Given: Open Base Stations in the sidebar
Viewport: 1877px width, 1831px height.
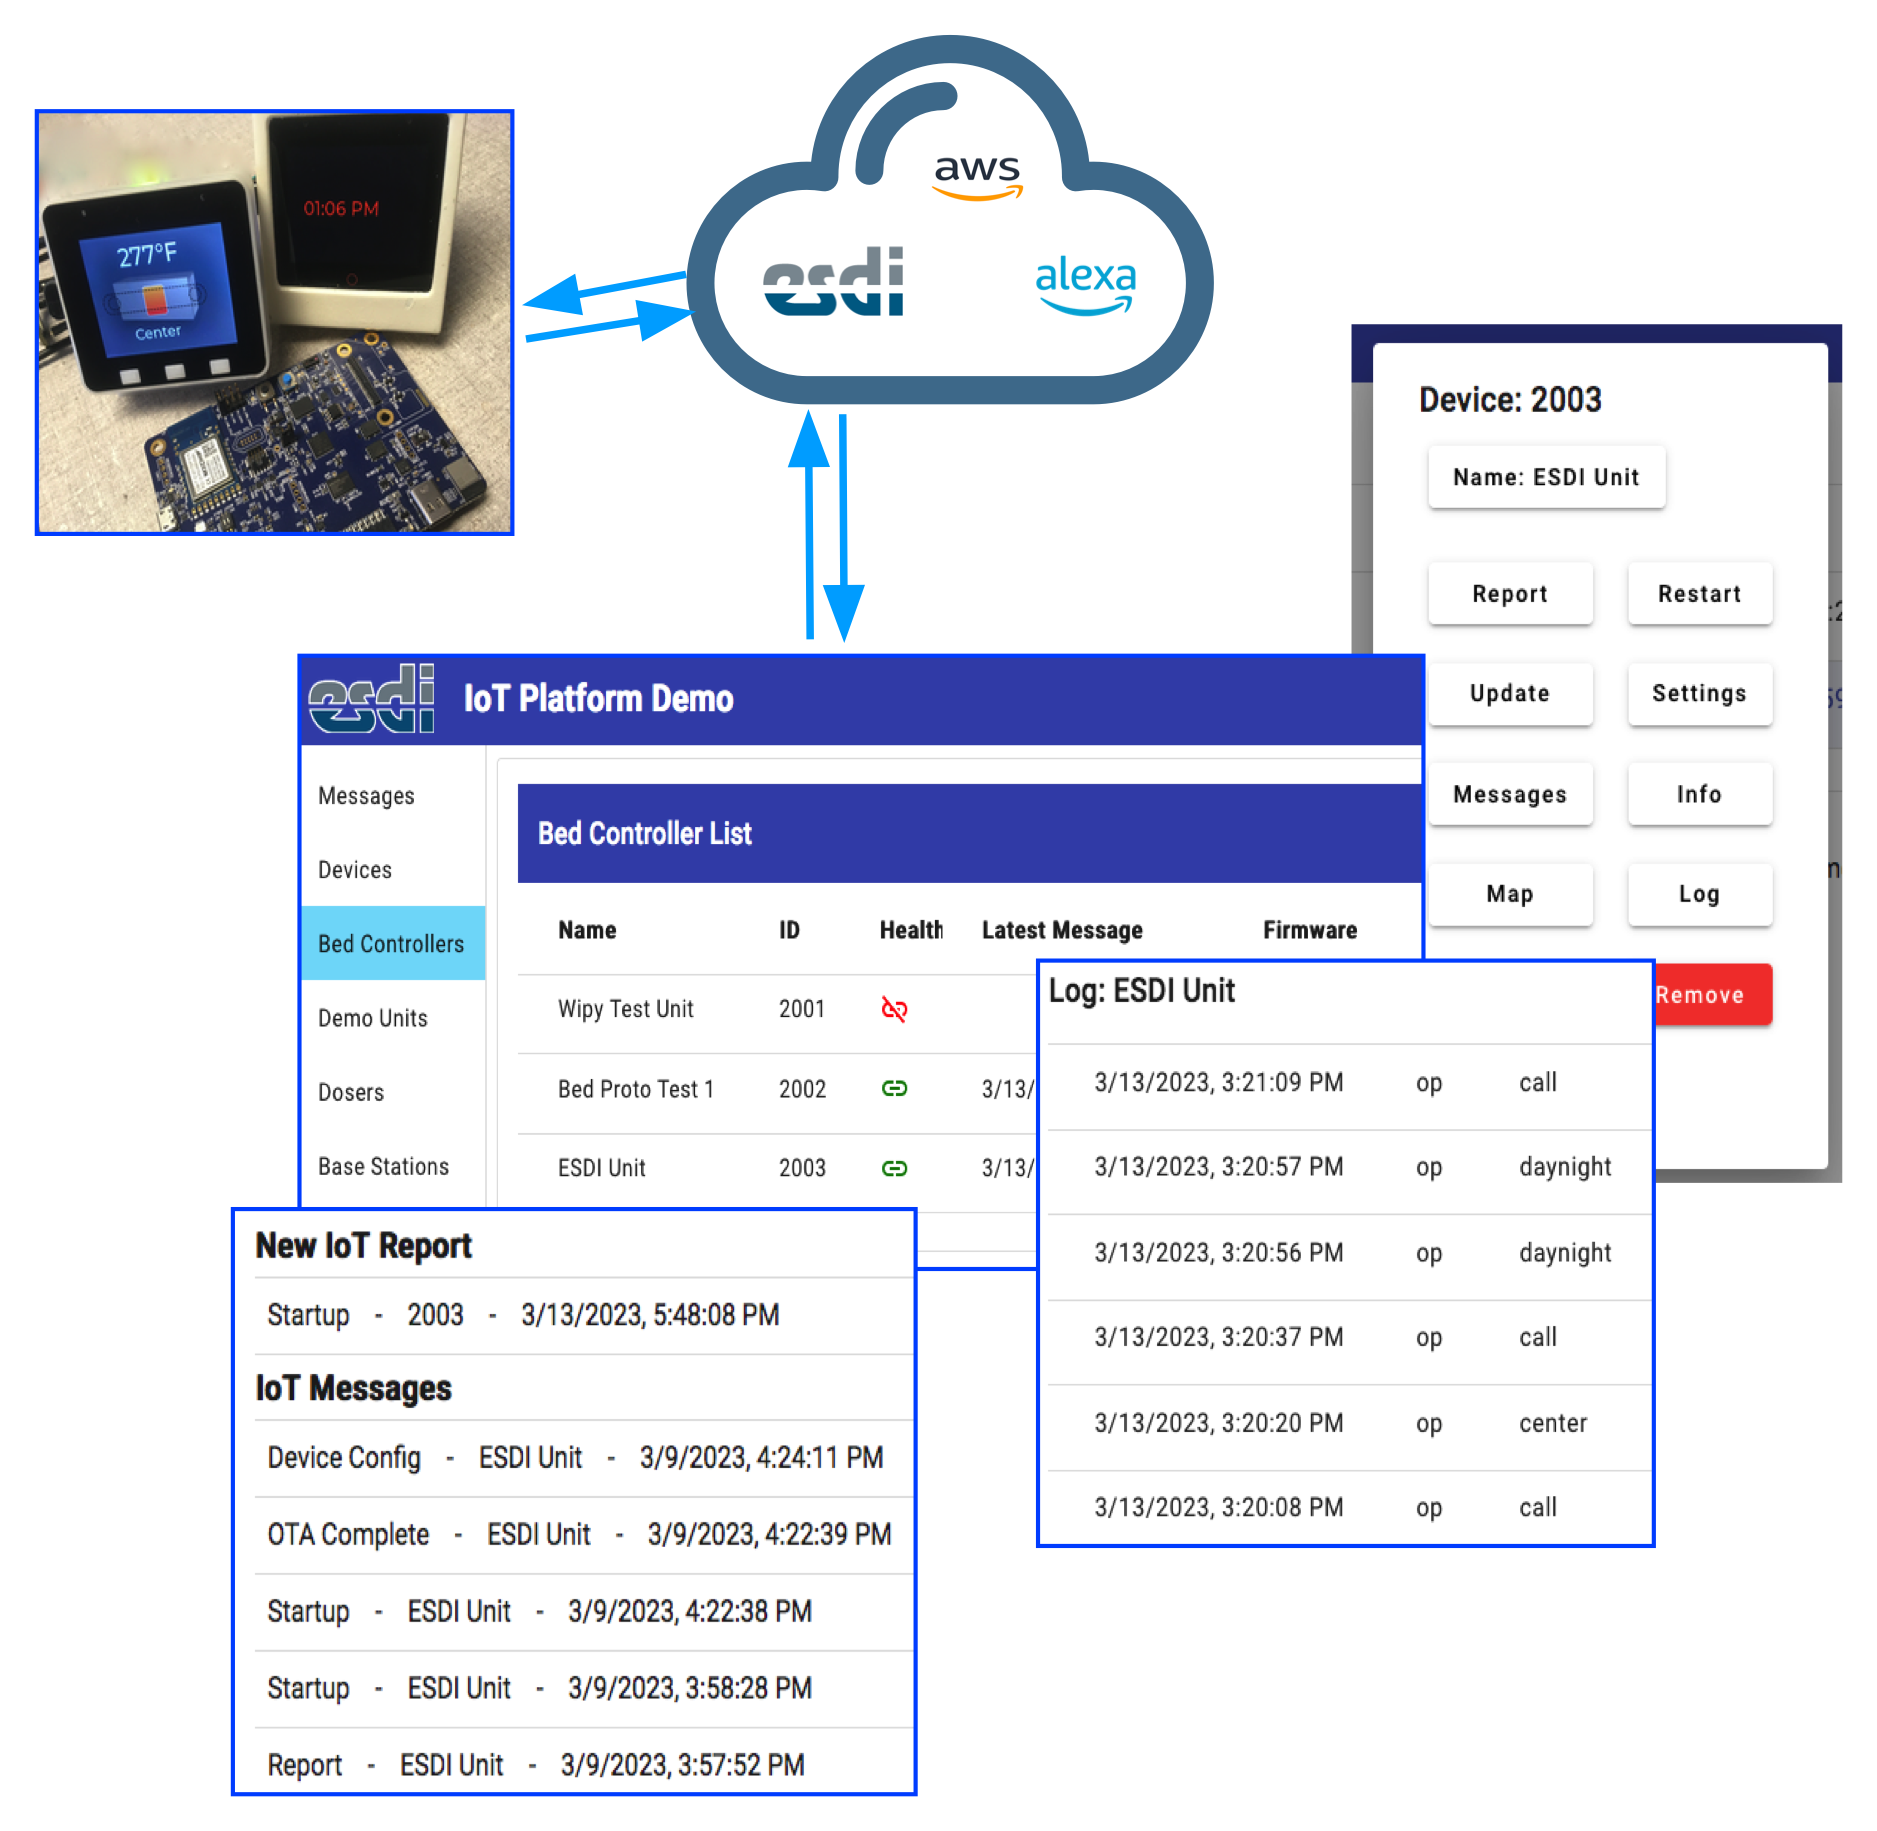Looking at the screenshot, I should click(x=393, y=1166).
